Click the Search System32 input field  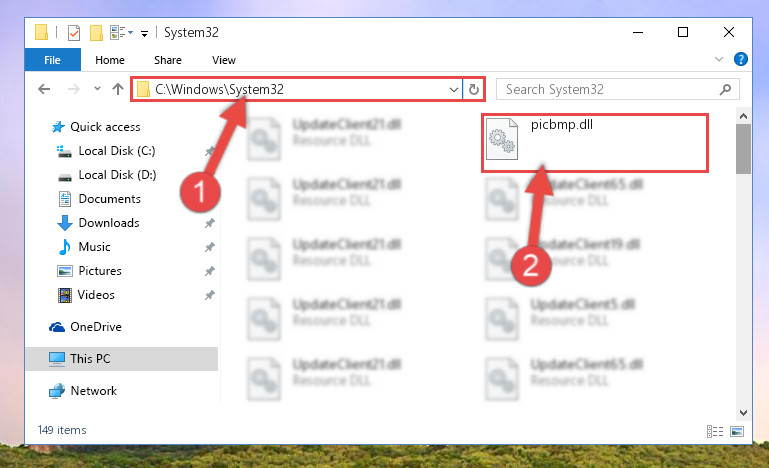(609, 89)
